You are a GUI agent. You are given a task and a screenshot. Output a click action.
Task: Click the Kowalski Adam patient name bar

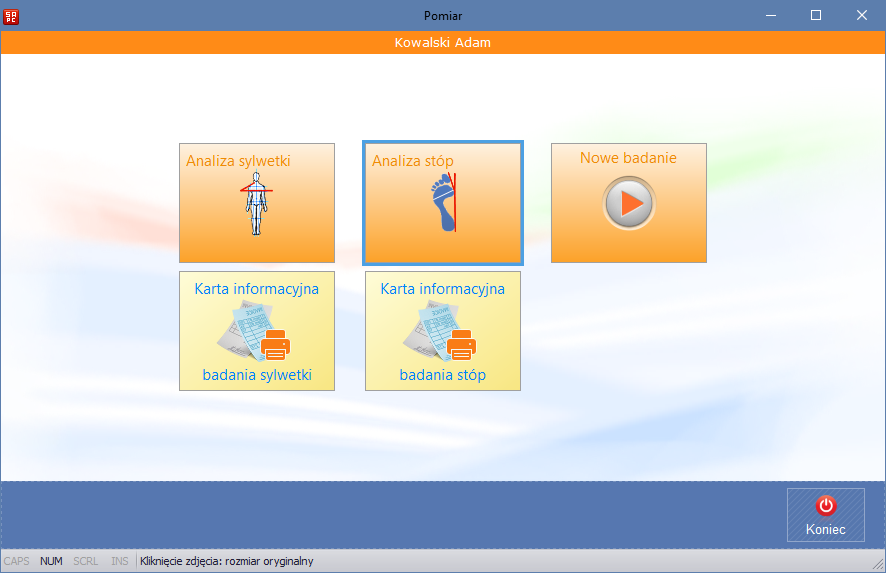pyautogui.click(x=442, y=43)
